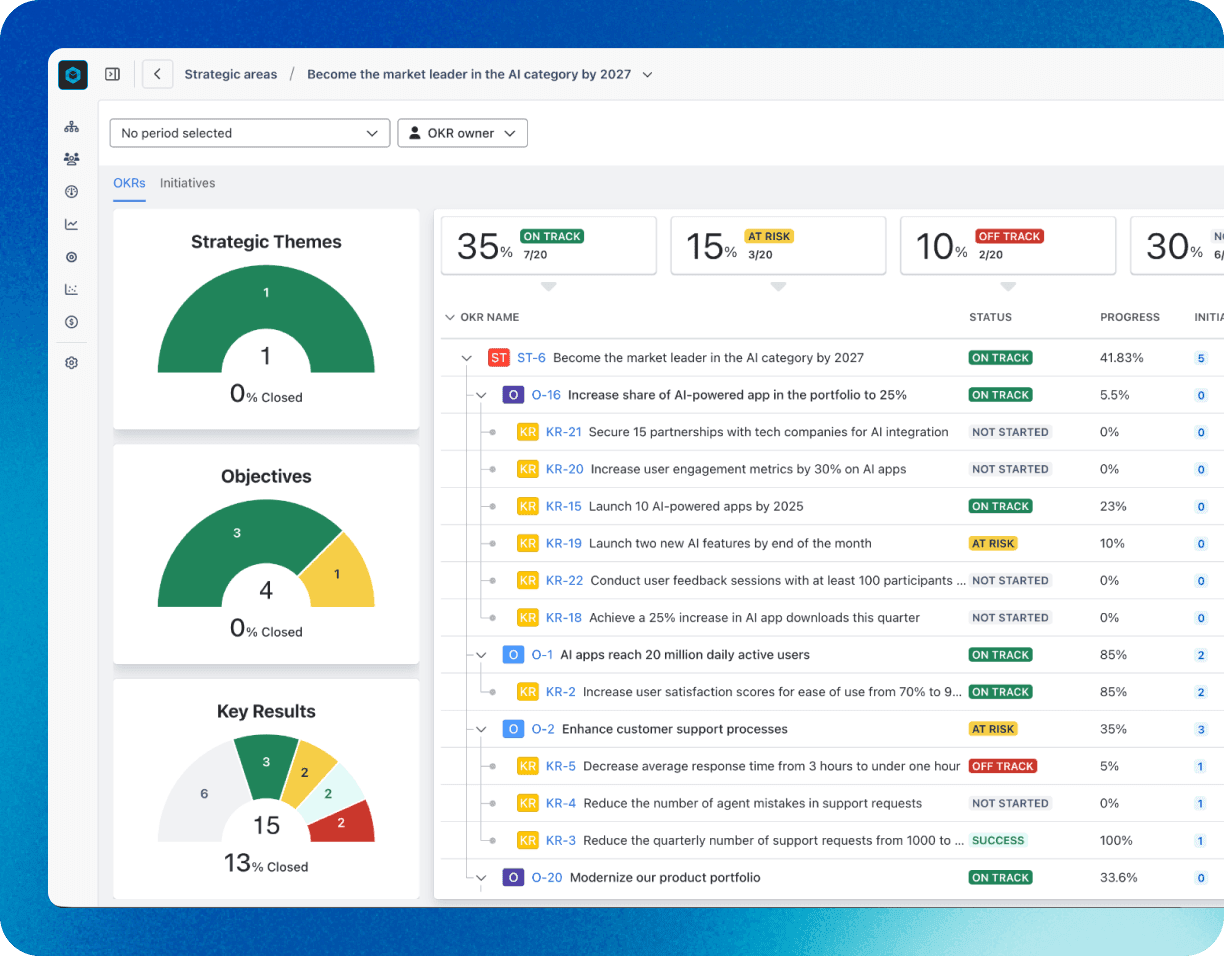Collapse the O-20 objective row
1224x956 pixels.
tap(481, 877)
